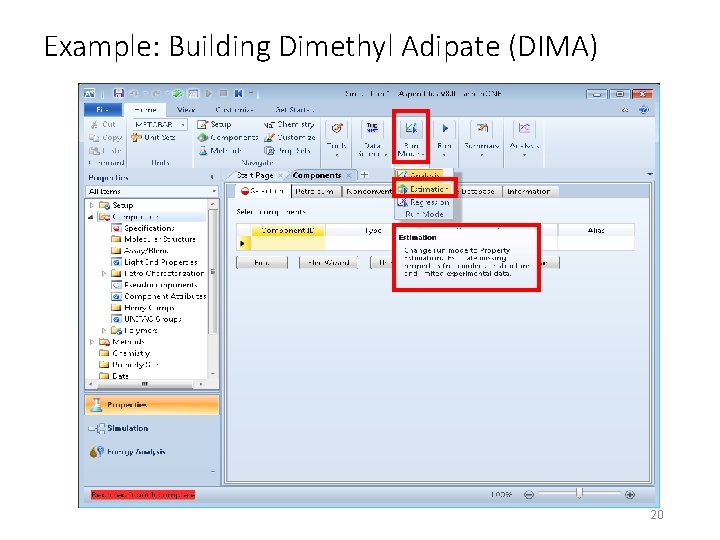Click the Stop square in quick access toolbar
Image resolution: width=720 pixels, height=540 pixels.
point(224,93)
